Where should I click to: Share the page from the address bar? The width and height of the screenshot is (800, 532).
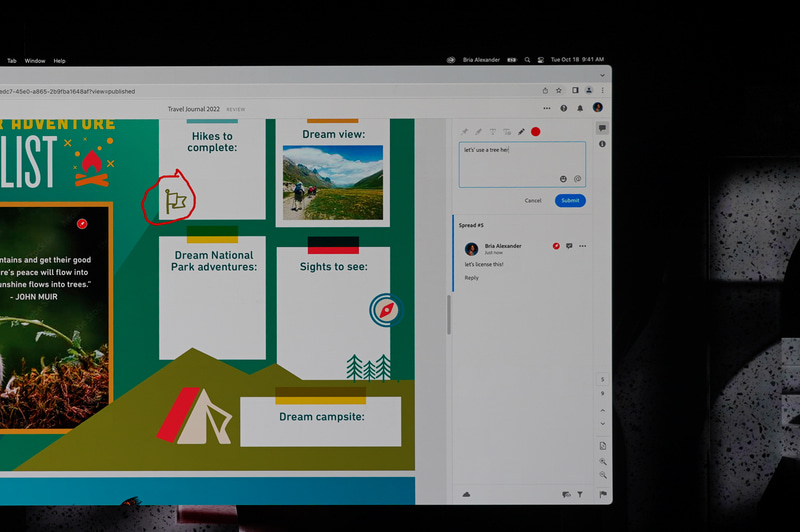coord(545,90)
